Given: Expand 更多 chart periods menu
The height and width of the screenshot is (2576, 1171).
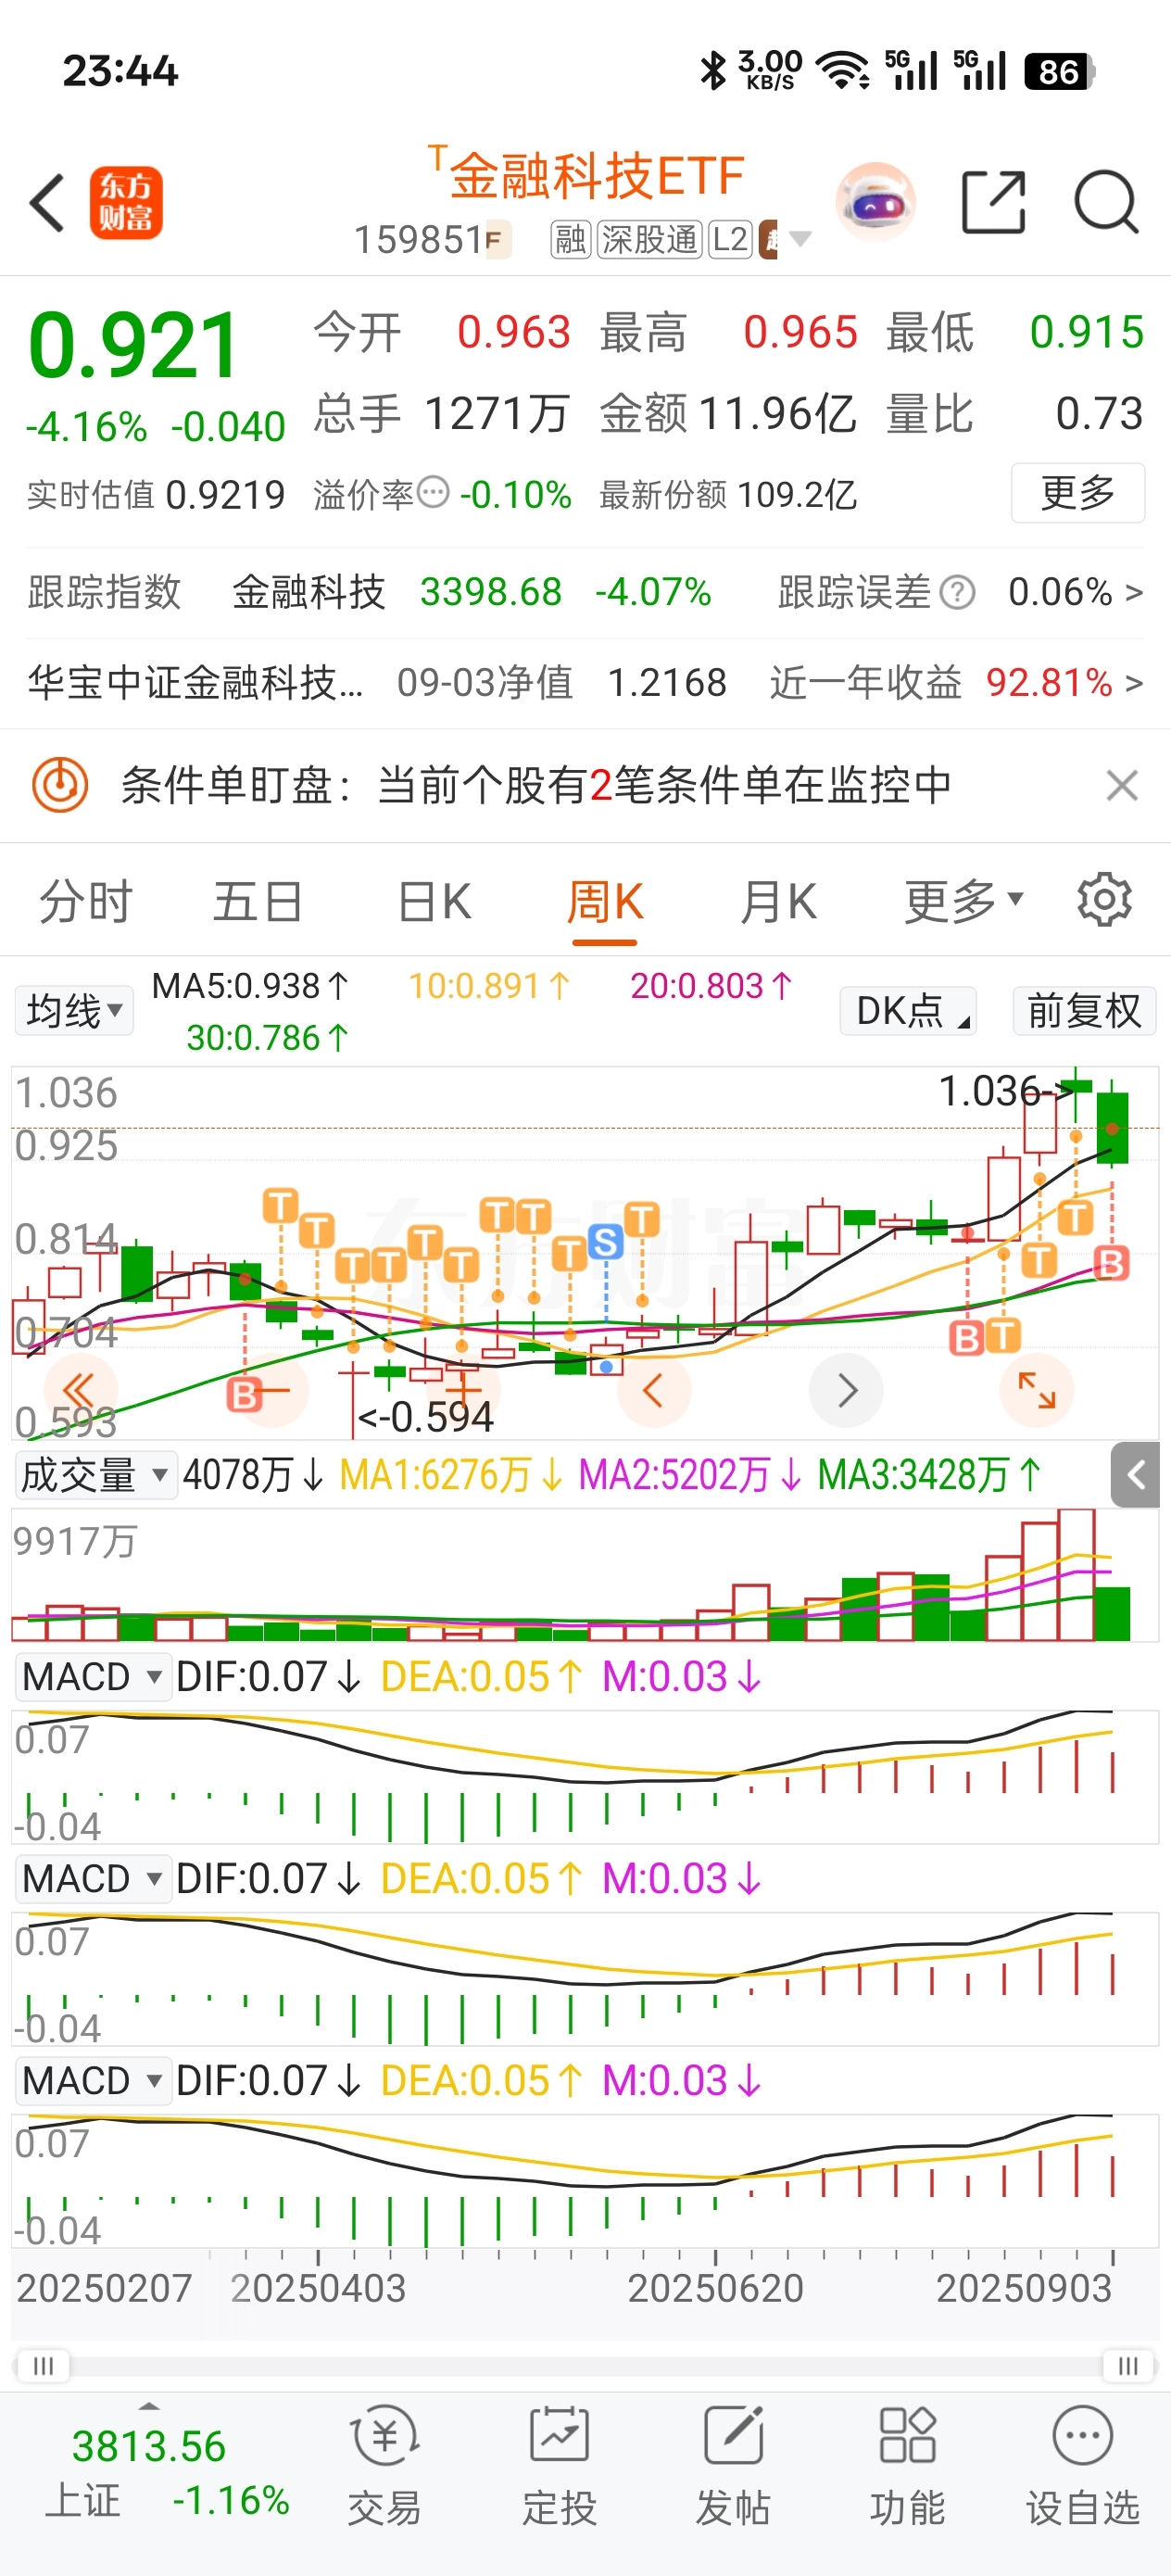Looking at the screenshot, I should click(x=964, y=901).
